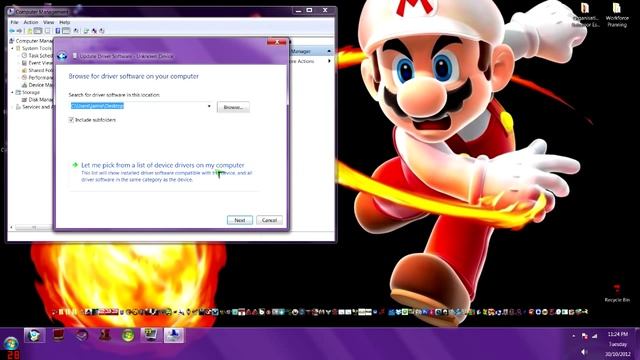Collapse the System Tools tree node
This screenshot has width=640, height=360.
point(12,48)
